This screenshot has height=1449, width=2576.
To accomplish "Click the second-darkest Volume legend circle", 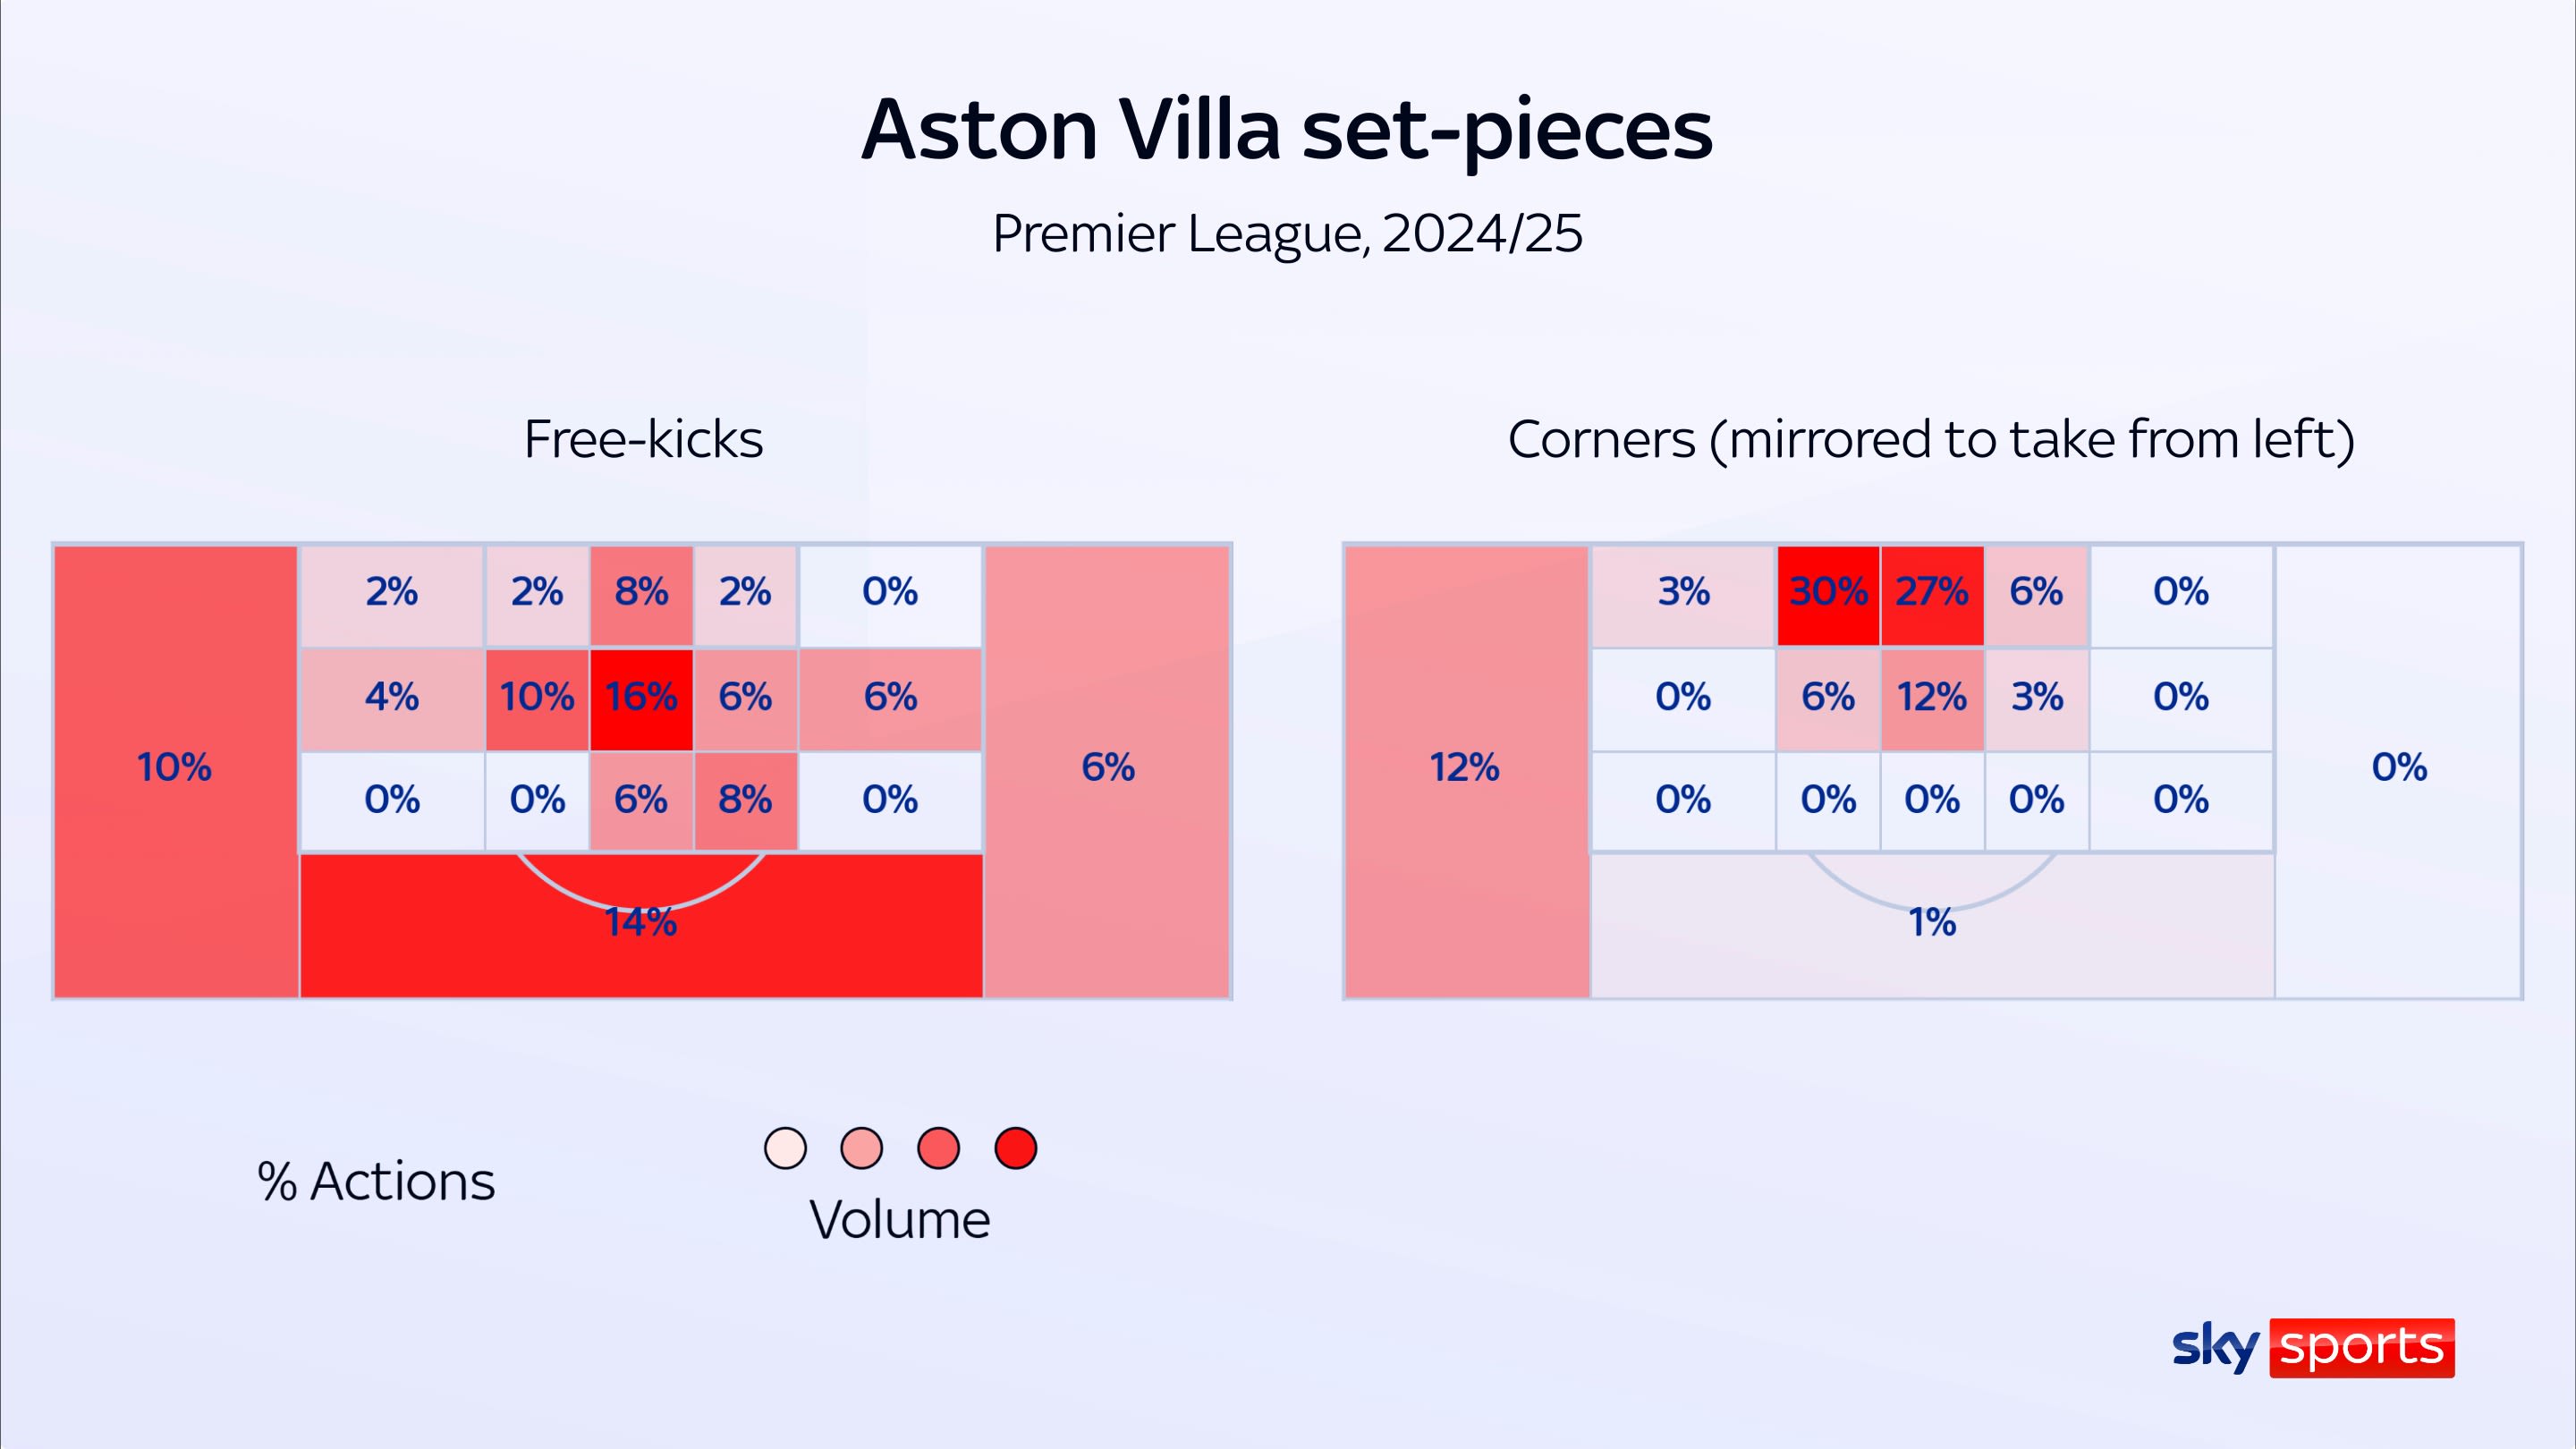I will coord(938,1148).
